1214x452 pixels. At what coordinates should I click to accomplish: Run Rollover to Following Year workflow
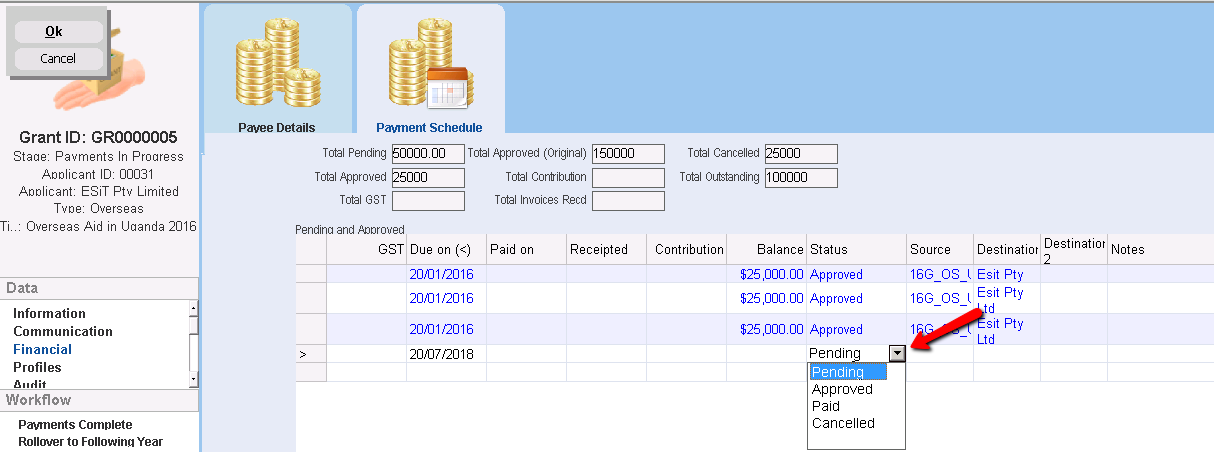coord(90,441)
